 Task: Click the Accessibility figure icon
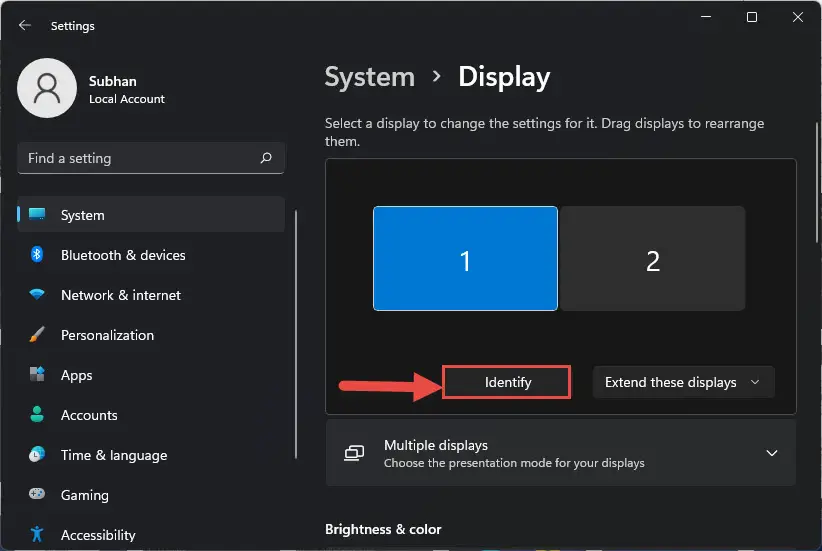[37, 534]
